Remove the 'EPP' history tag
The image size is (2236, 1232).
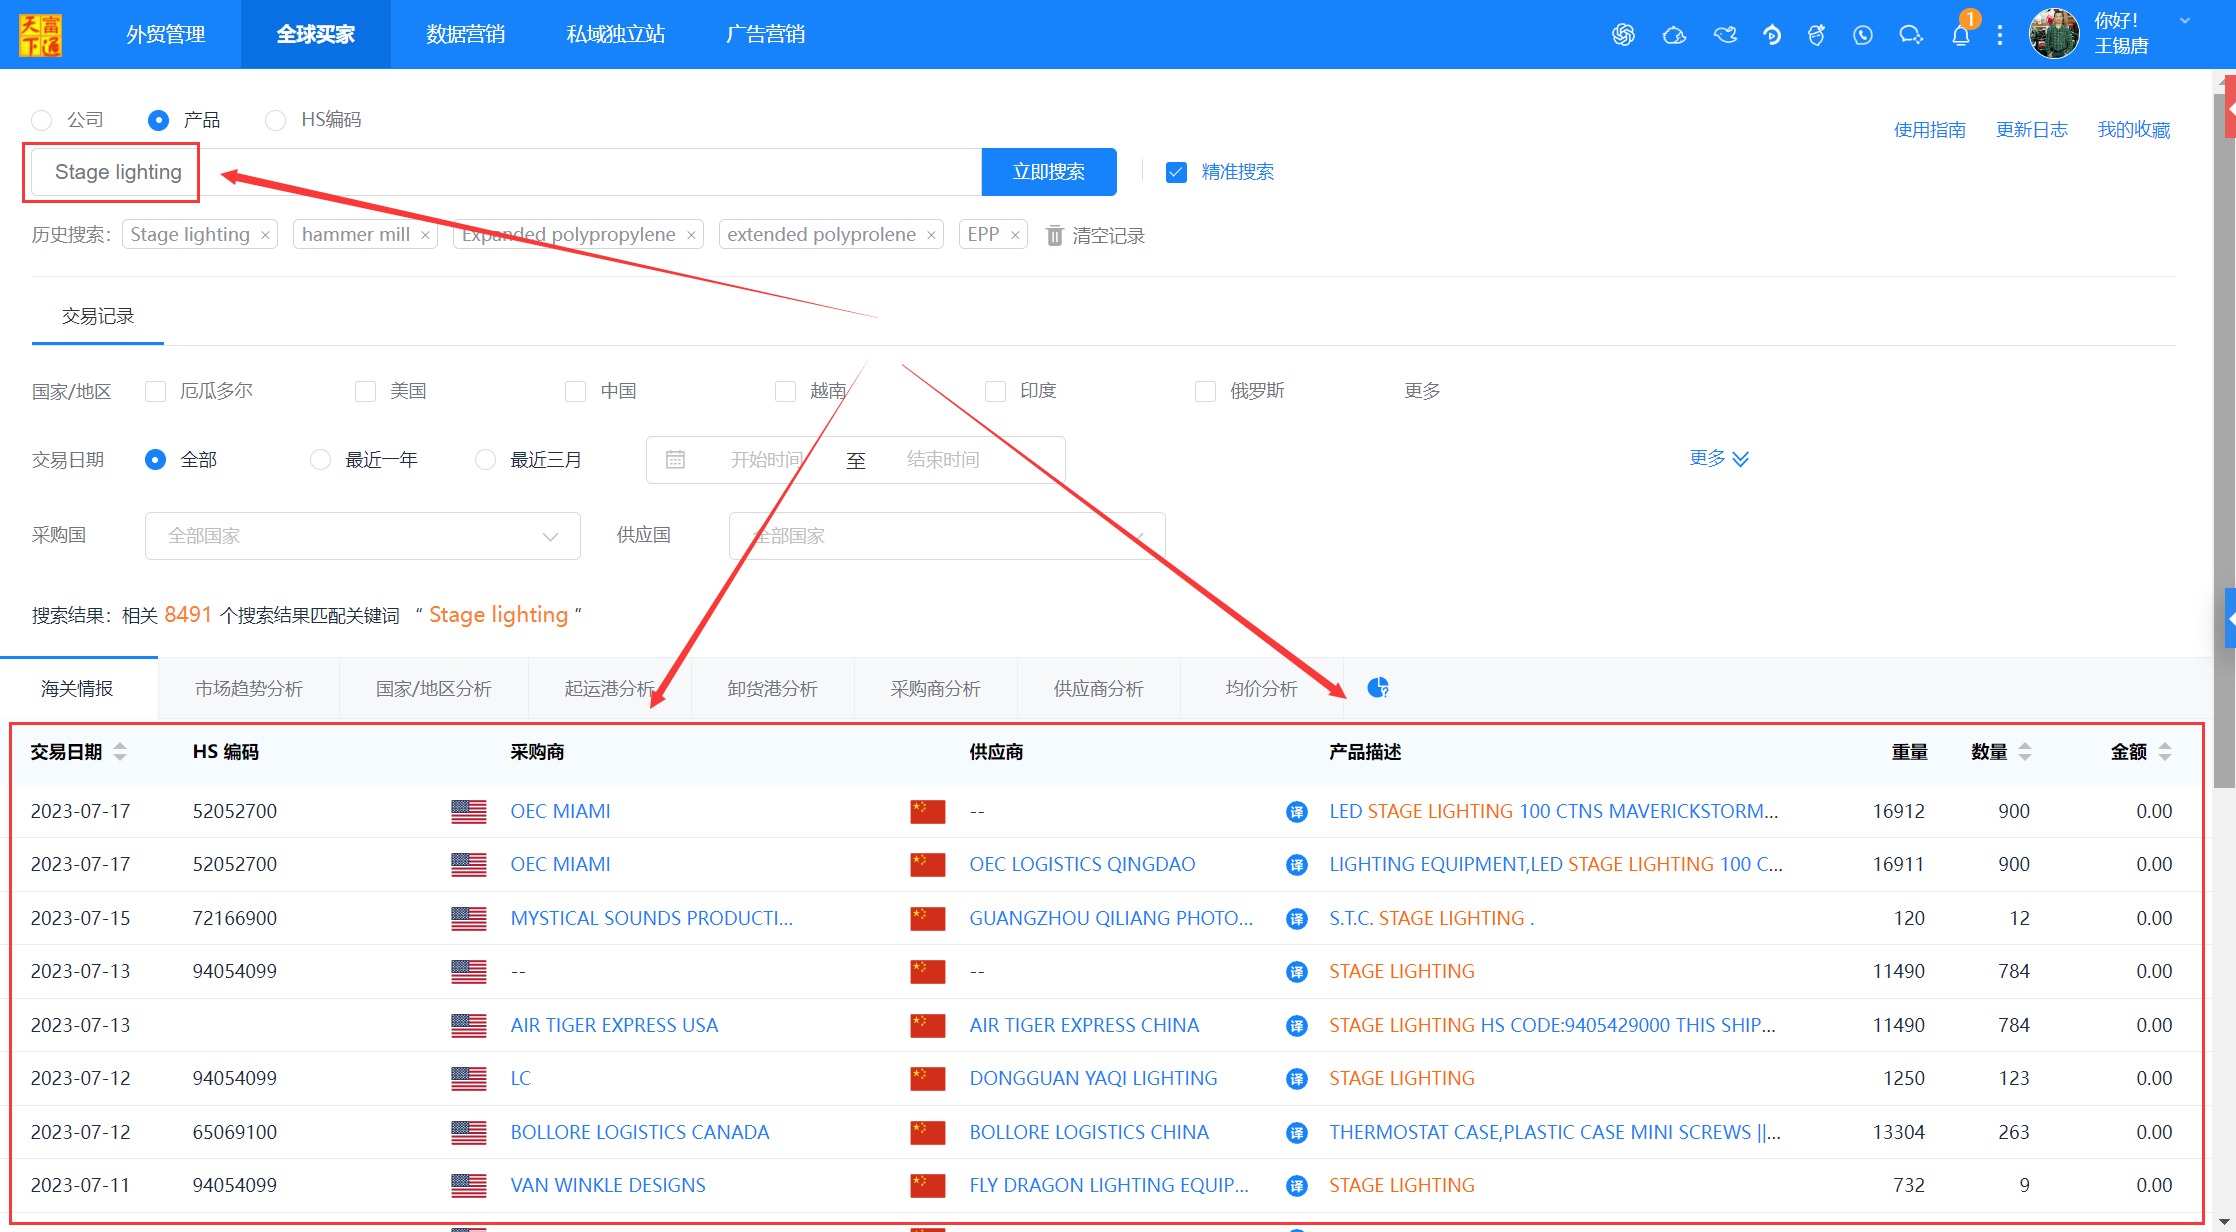[x=1015, y=235]
